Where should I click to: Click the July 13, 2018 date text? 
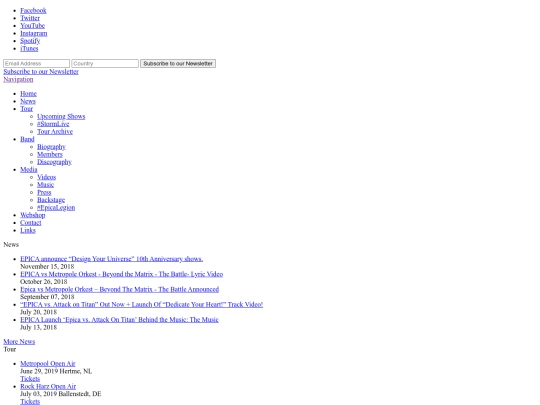(x=39, y=327)
